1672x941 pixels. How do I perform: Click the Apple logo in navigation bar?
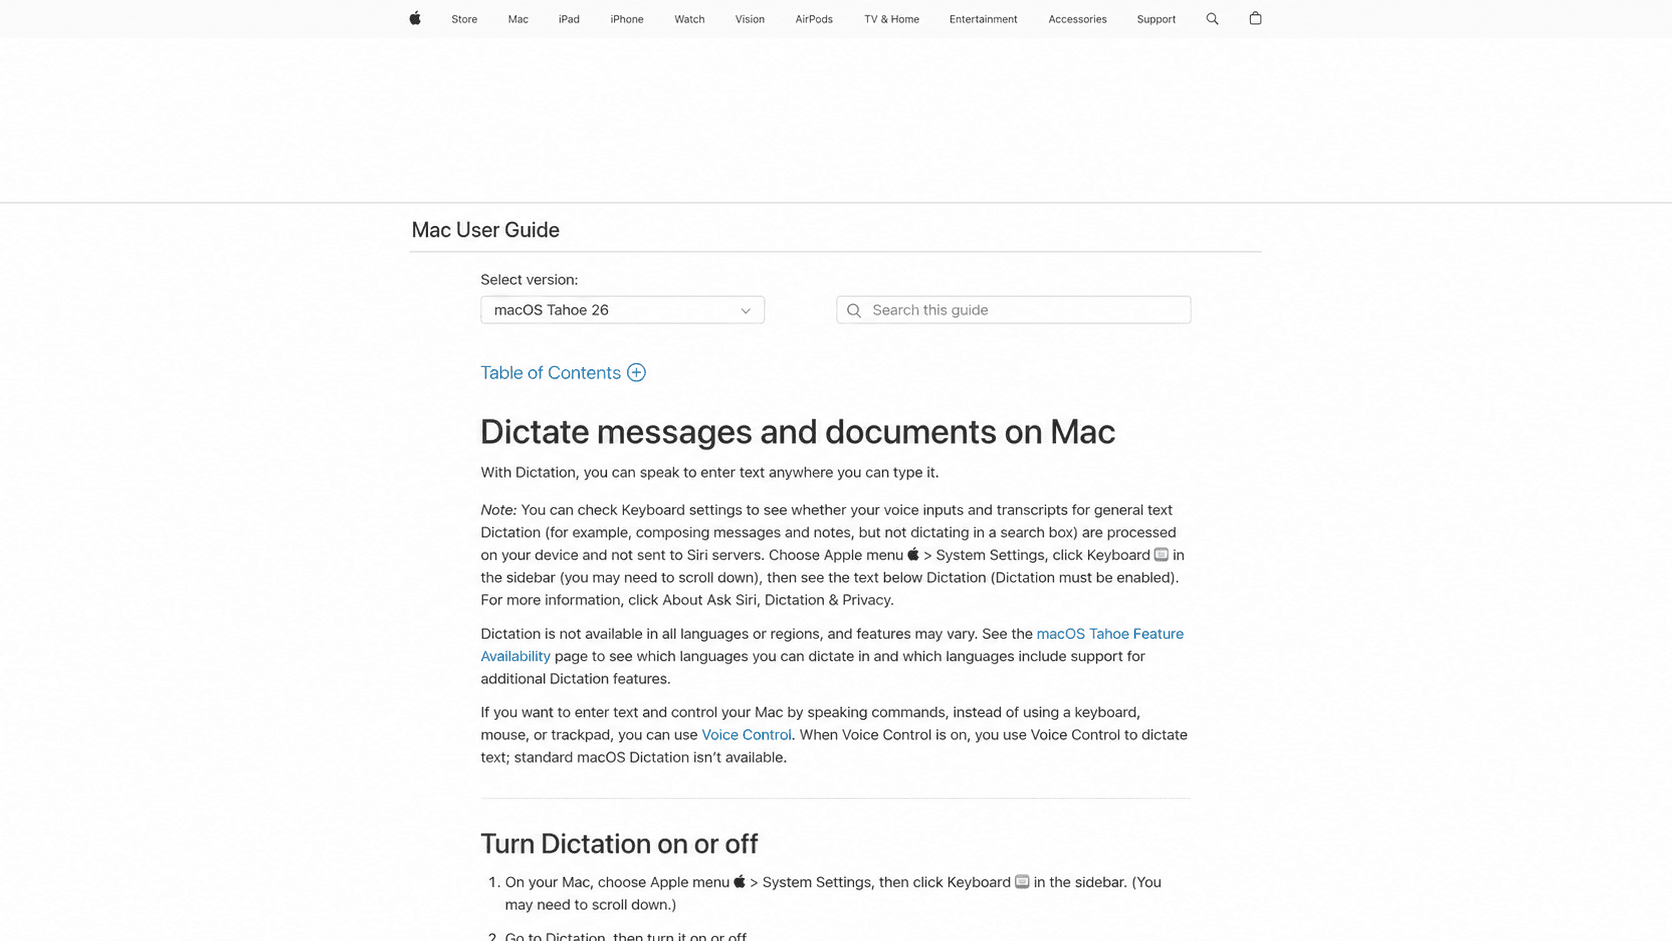(x=415, y=18)
